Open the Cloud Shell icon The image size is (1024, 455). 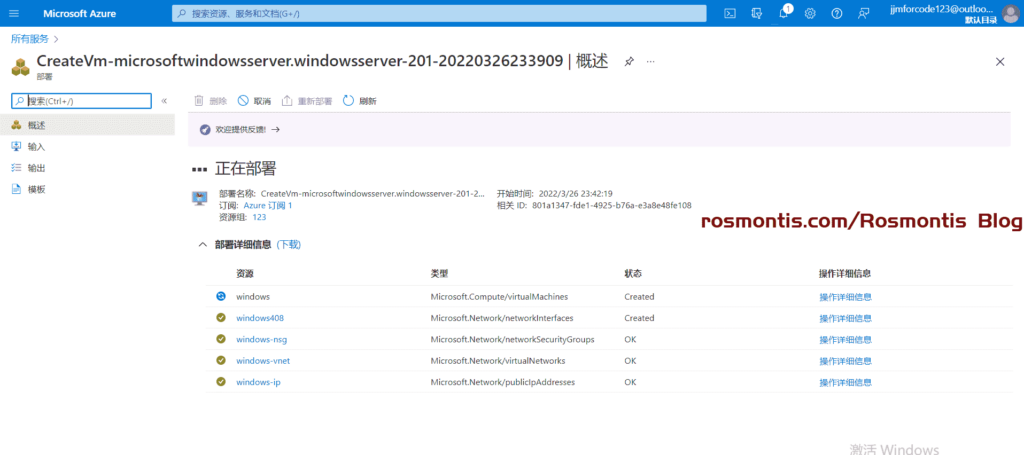731,13
